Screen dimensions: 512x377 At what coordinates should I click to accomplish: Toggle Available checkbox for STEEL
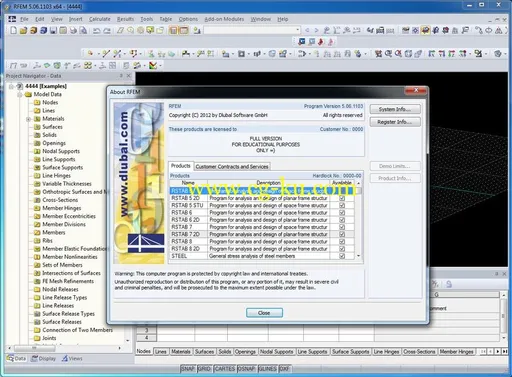point(342,256)
